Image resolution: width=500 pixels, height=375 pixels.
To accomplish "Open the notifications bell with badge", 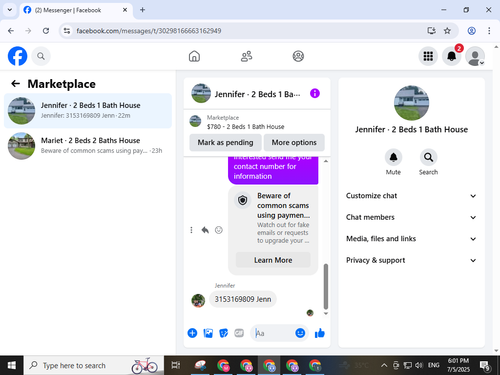I will (x=452, y=56).
